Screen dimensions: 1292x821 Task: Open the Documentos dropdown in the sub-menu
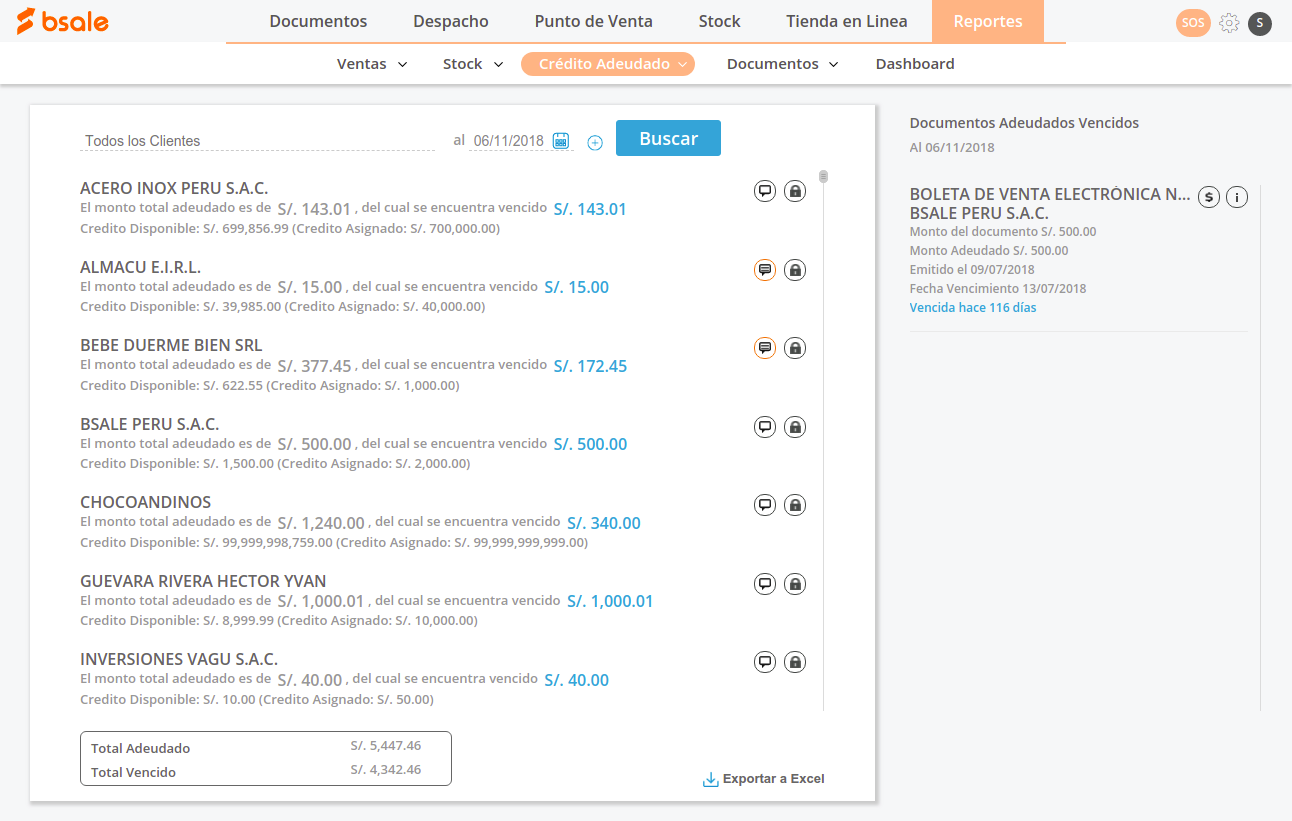[782, 63]
